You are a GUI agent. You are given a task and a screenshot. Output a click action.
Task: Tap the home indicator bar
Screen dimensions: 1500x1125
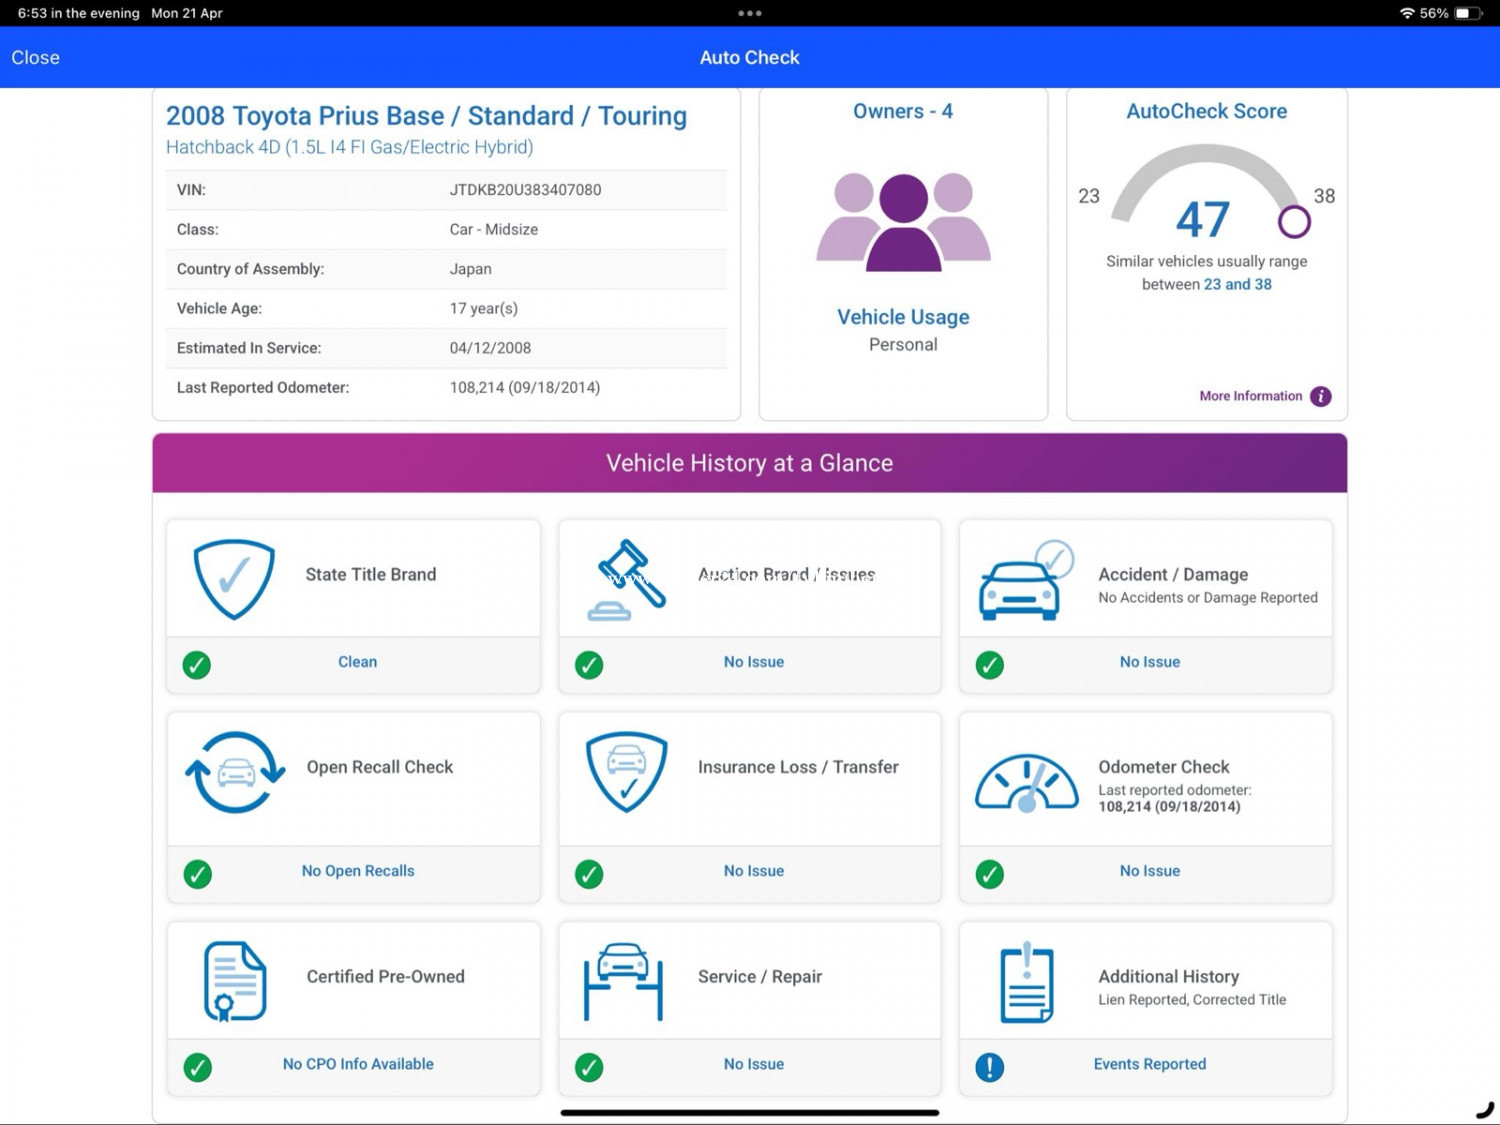tap(749, 1112)
